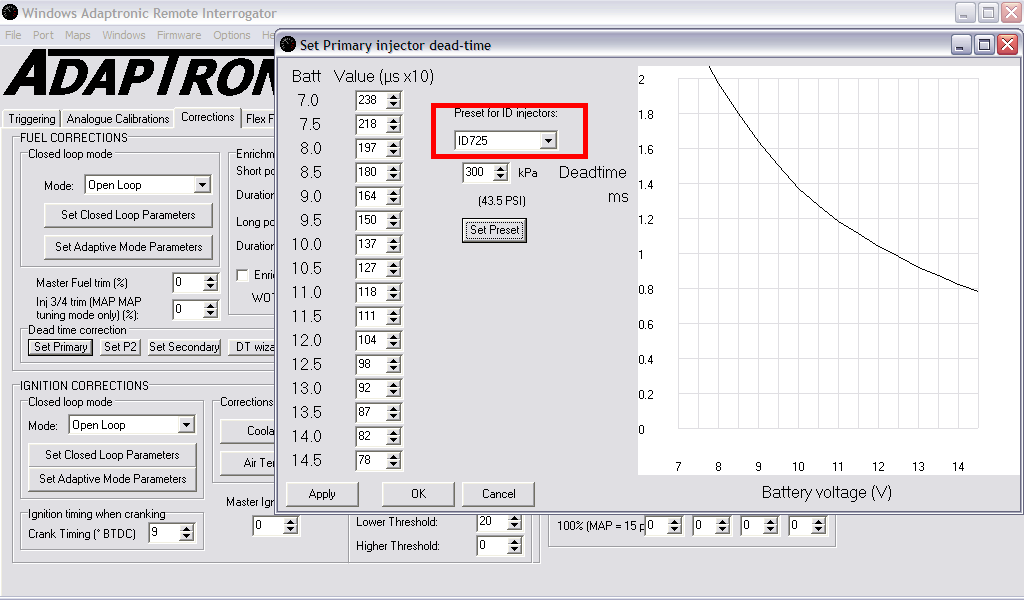Open fuel Set Adaptive Mode Parameters

click(128, 247)
